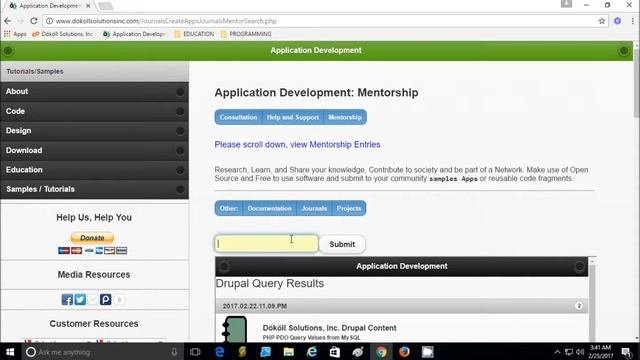Expand the Code sidebar section

pos(94,111)
